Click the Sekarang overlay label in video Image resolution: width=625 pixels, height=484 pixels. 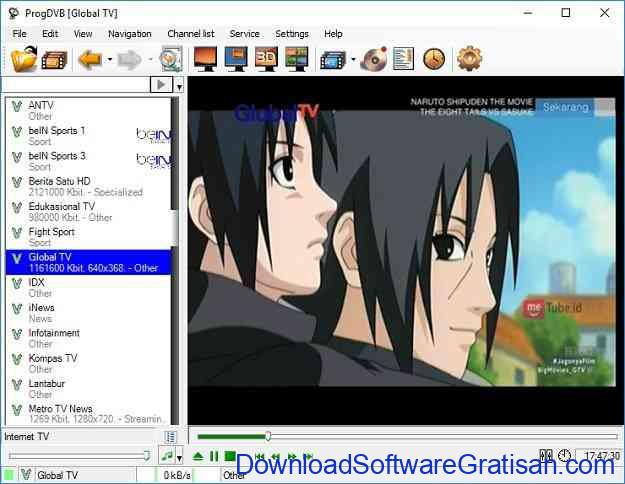(x=566, y=107)
